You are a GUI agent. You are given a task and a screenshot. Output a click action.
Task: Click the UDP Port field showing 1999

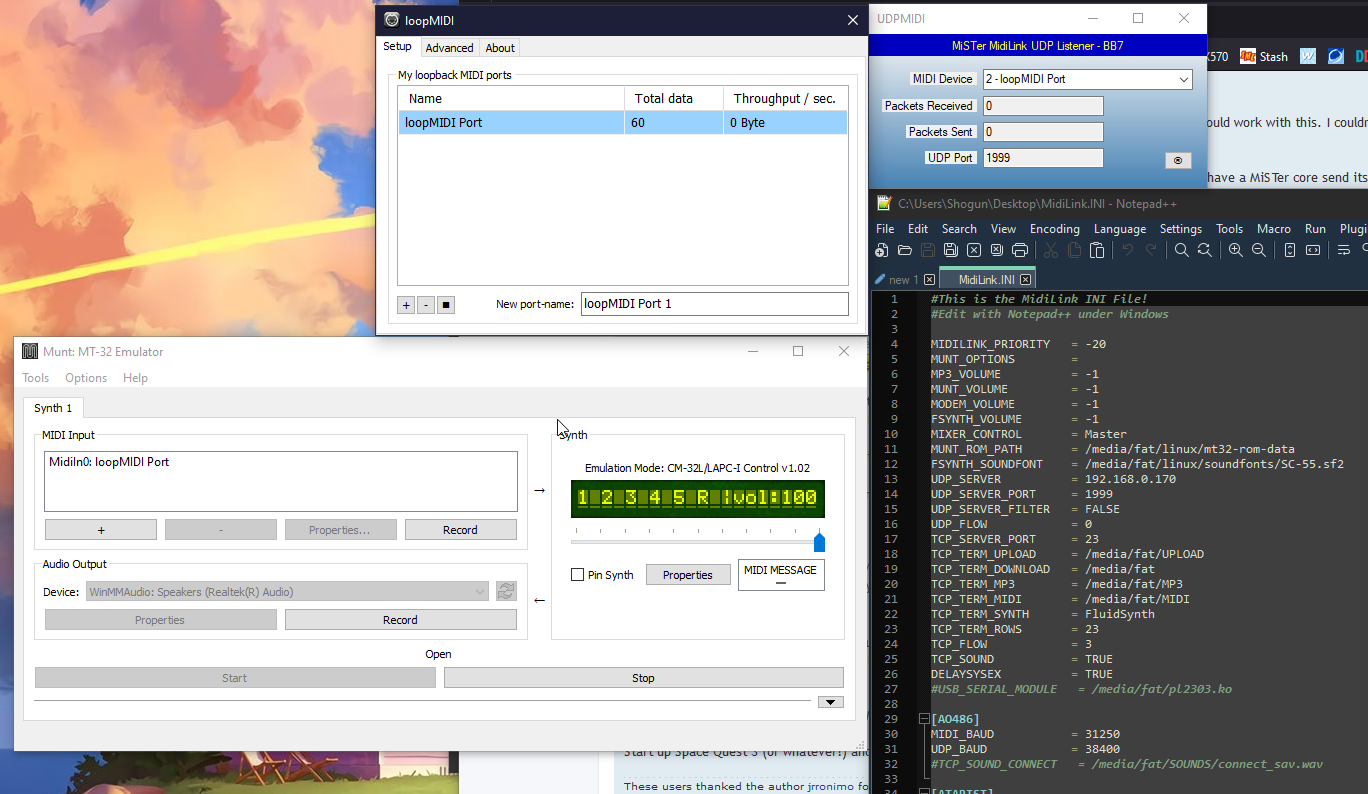pyautogui.click(x=1043, y=158)
